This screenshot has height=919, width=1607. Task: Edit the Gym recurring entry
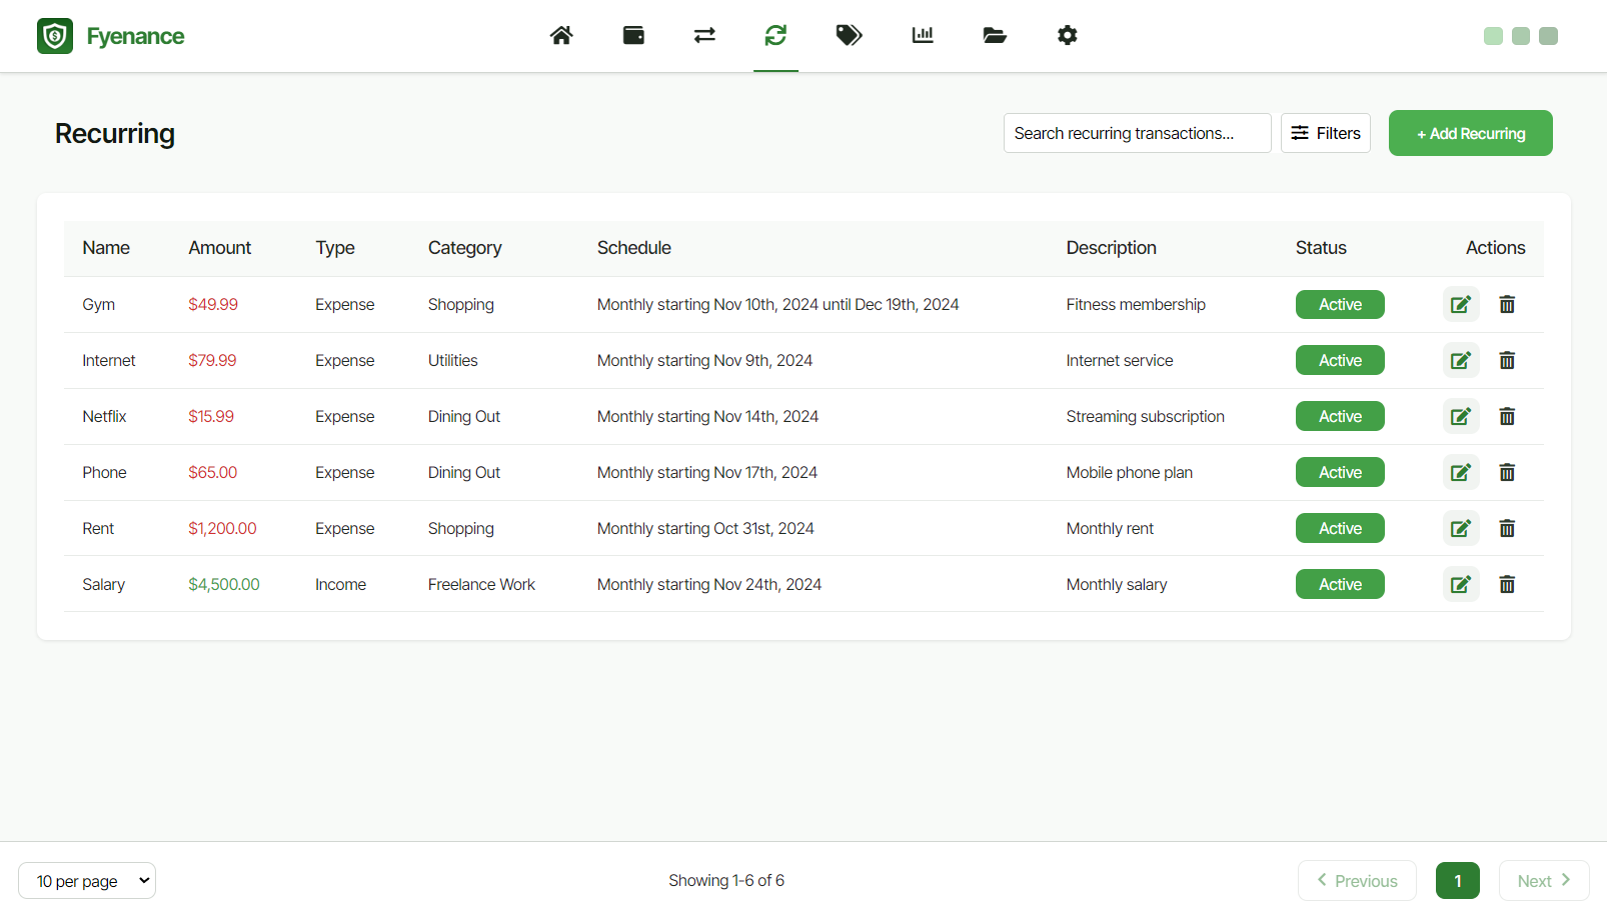[1460, 304]
